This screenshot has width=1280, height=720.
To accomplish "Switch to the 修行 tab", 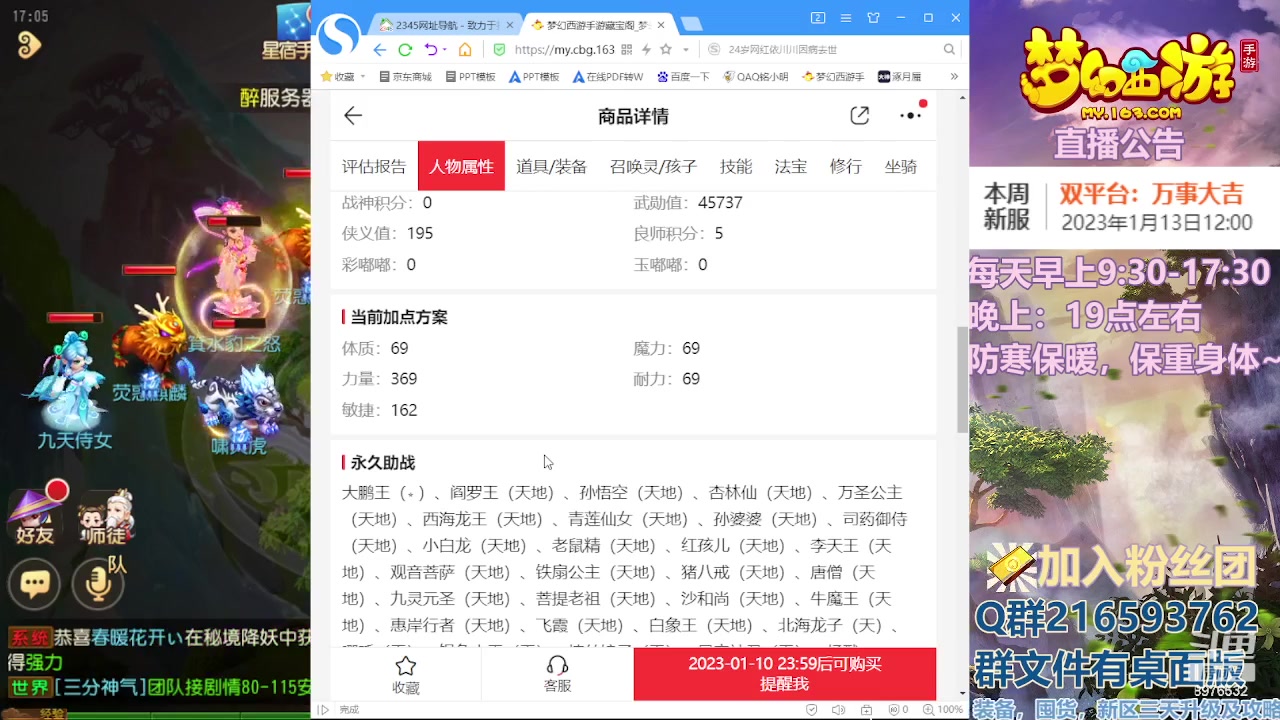I will [845, 167].
